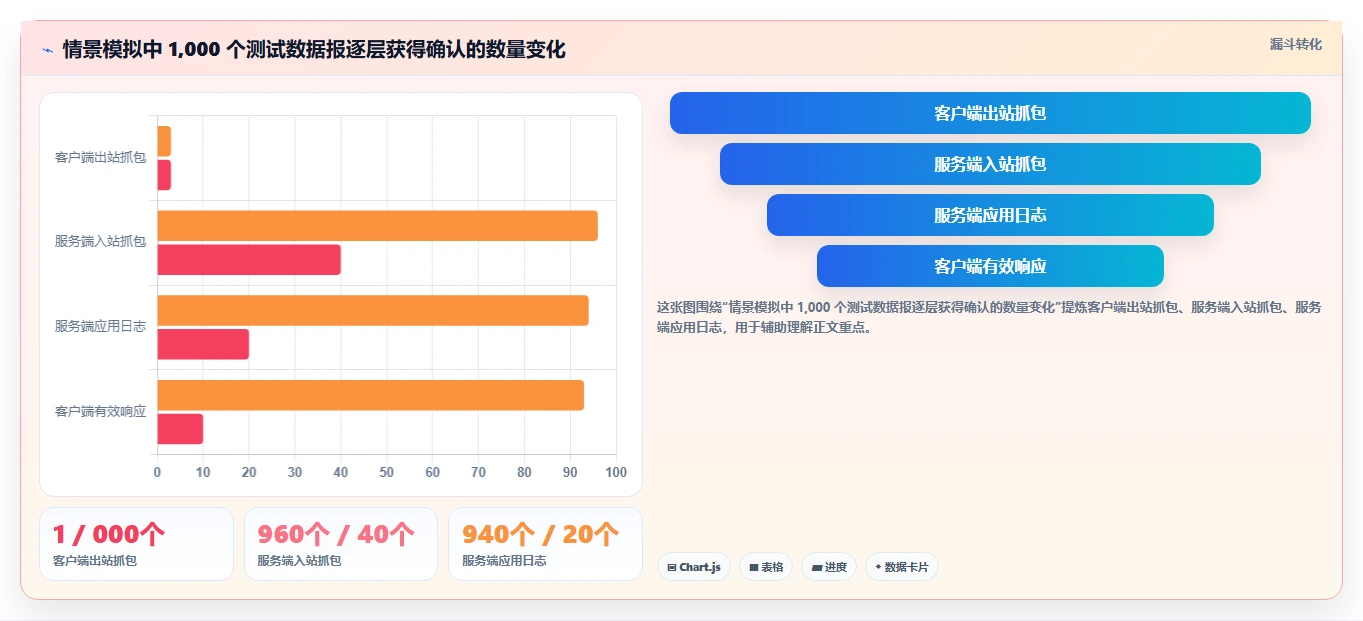
Task: Click the description paragraph below the funnel
Action: [x=989, y=317]
